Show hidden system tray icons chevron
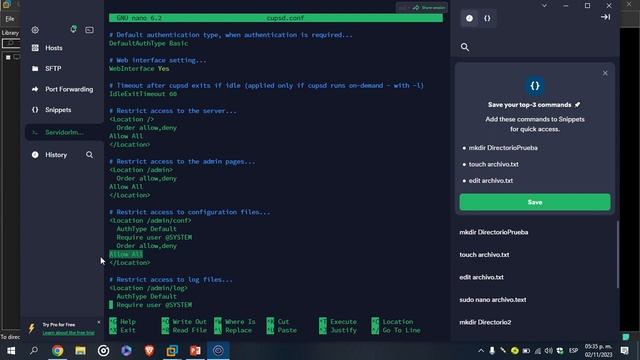Viewport: 640px width, 360px height. click(x=481, y=351)
